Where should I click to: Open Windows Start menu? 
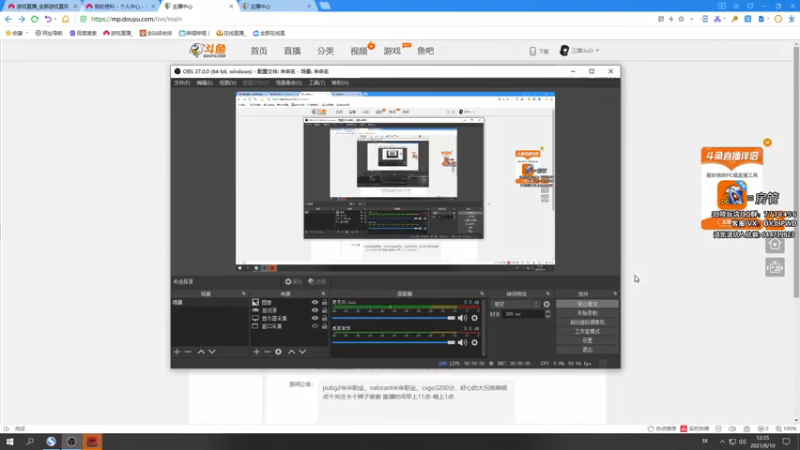click(x=9, y=441)
